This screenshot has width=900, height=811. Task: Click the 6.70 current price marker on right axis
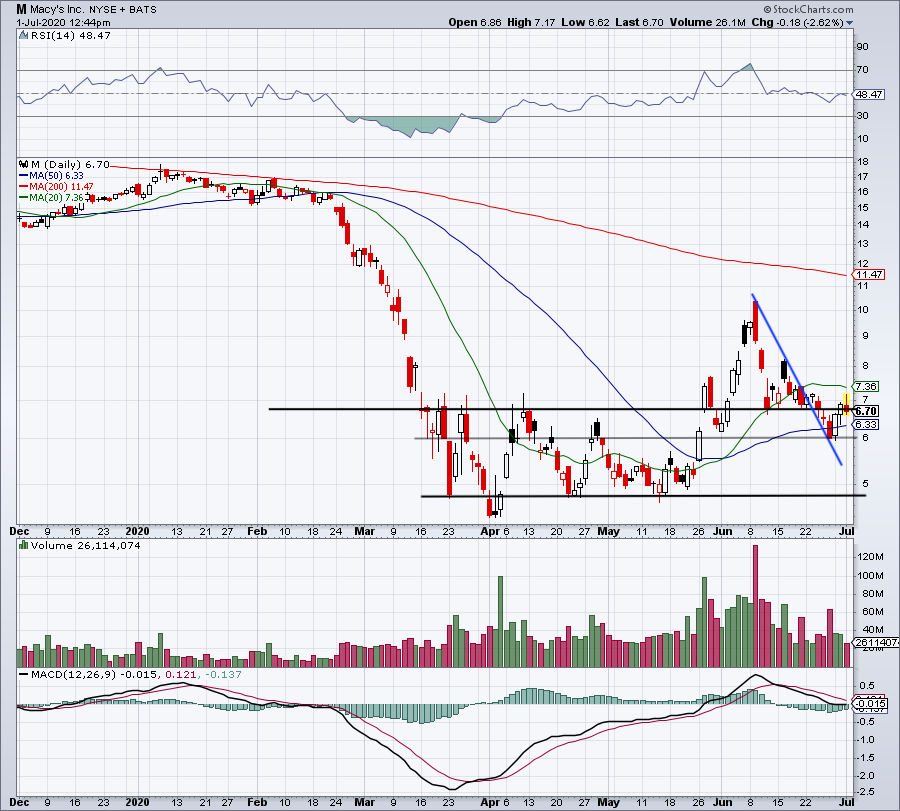point(866,410)
